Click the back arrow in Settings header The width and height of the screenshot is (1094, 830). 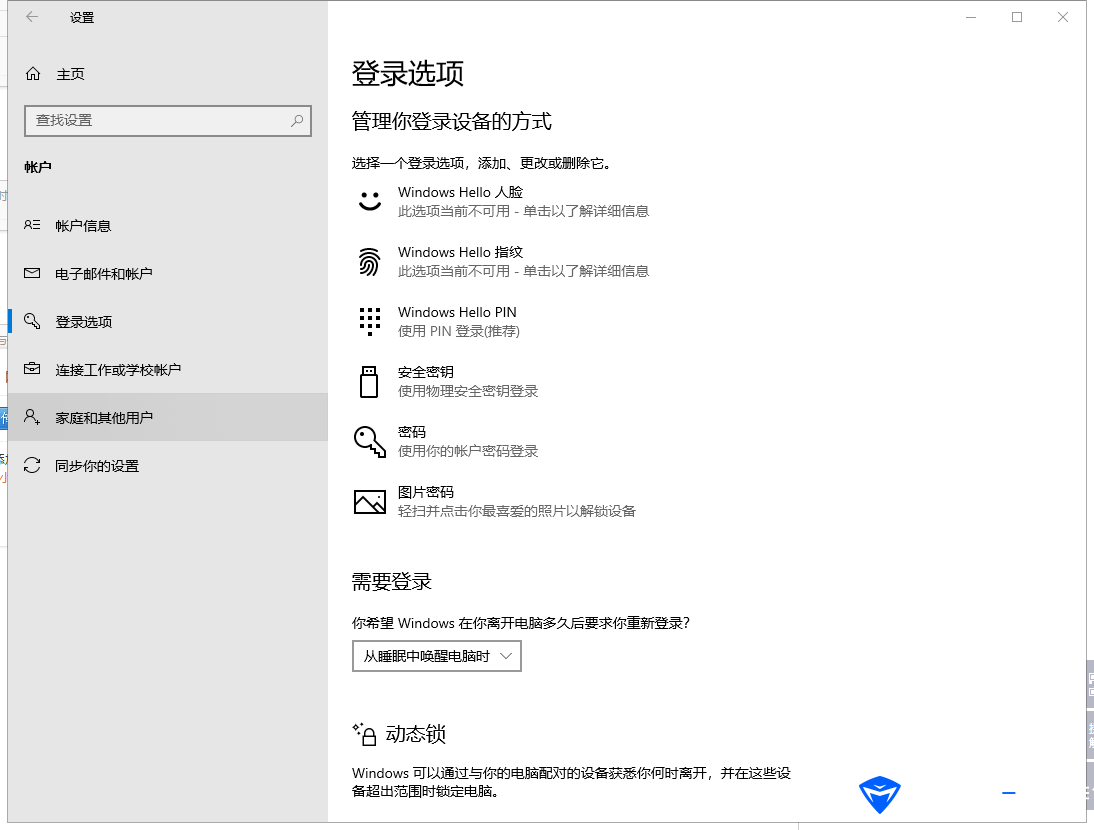pos(32,17)
